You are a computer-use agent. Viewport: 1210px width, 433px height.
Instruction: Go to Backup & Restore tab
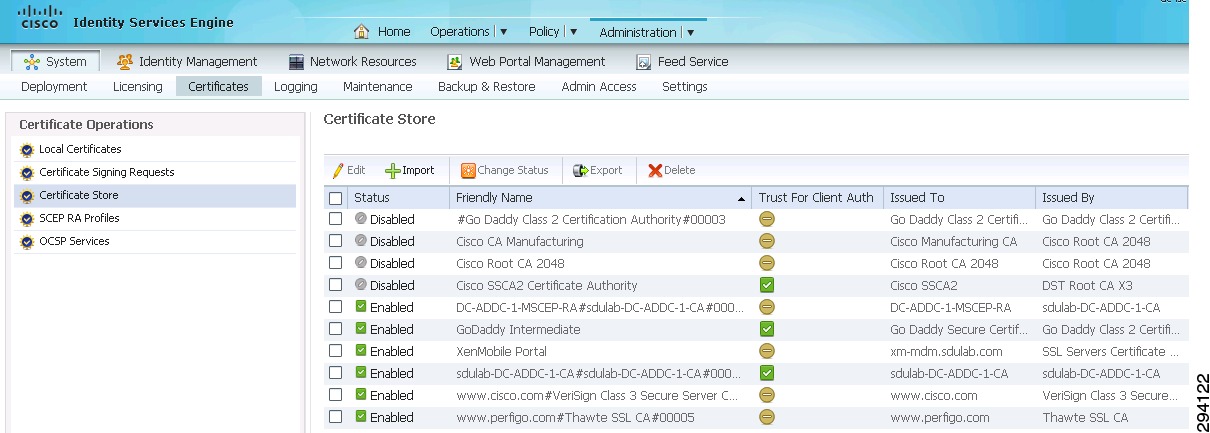click(487, 87)
